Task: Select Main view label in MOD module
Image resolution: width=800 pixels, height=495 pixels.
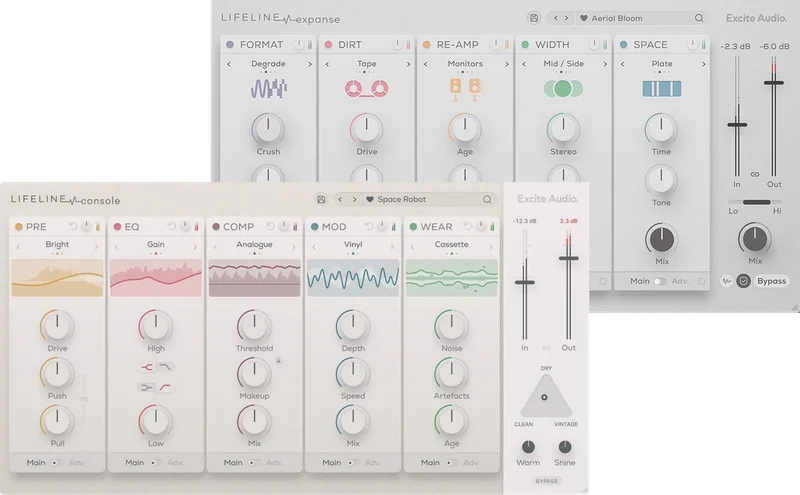Action: (x=332, y=463)
